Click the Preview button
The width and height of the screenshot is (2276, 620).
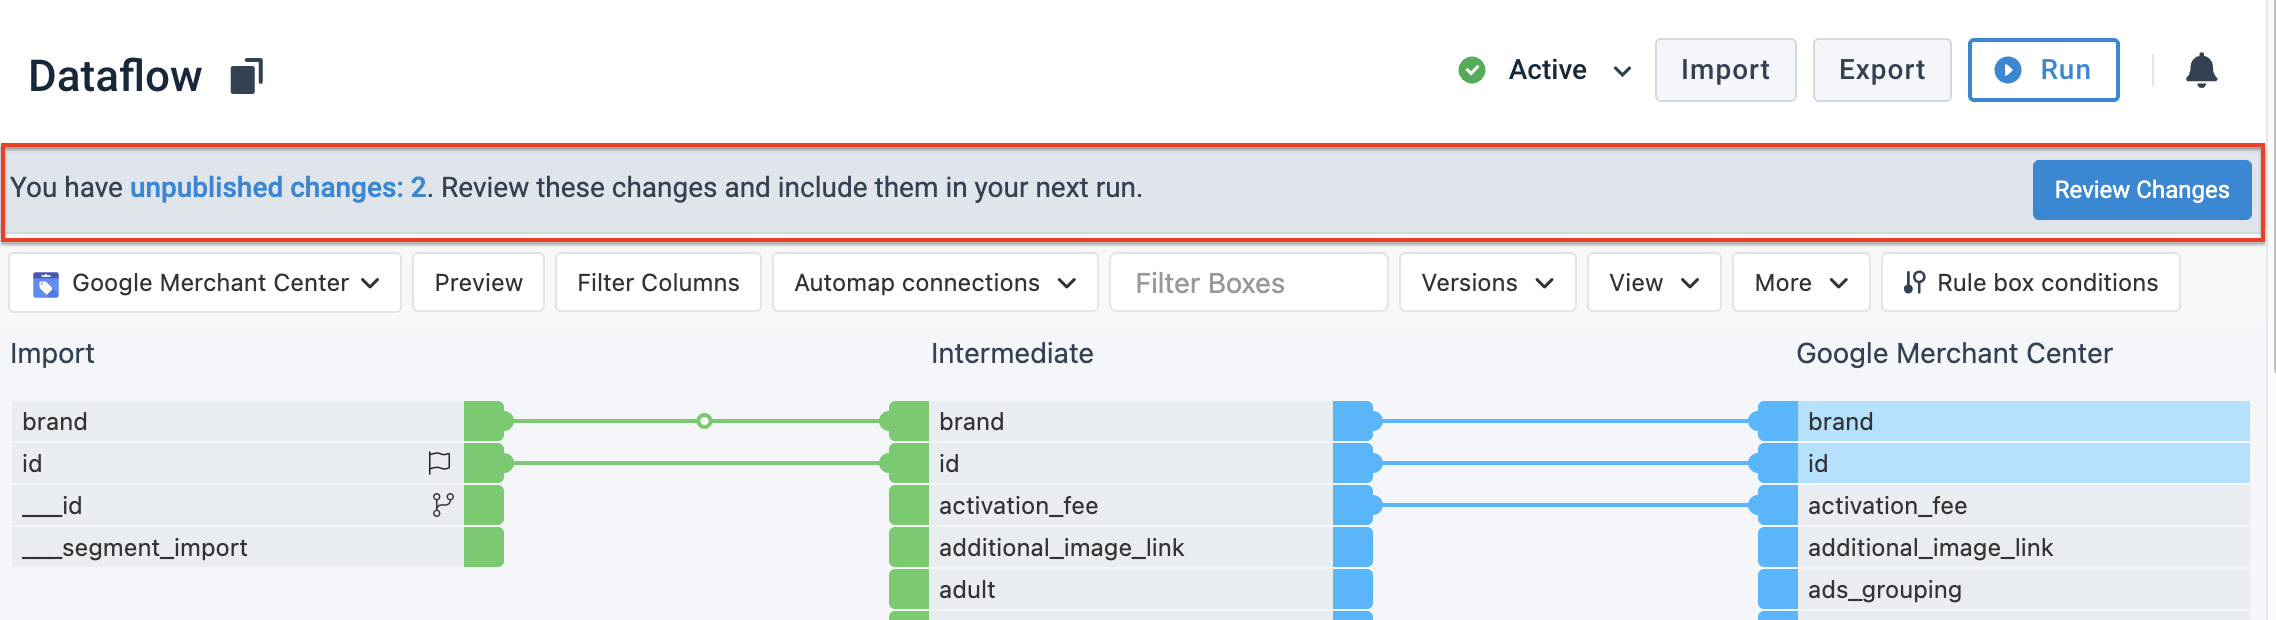click(478, 283)
